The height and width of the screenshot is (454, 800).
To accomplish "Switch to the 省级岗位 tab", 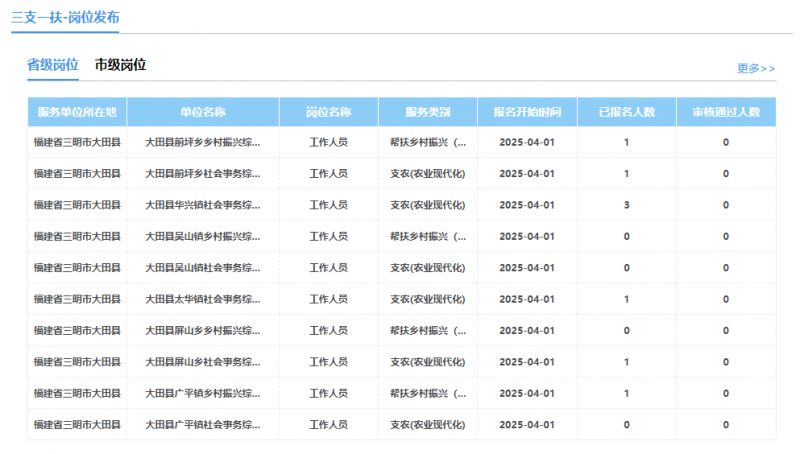I will pos(52,65).
